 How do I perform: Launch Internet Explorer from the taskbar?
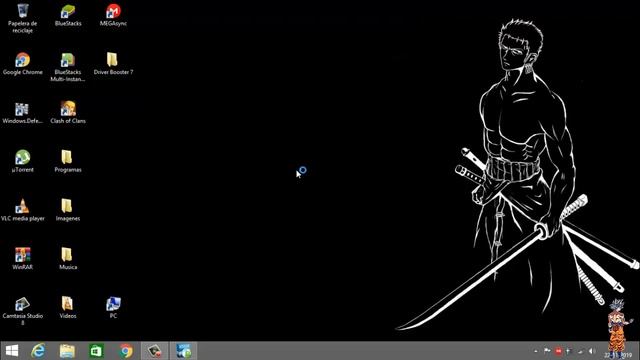[38, 351]
